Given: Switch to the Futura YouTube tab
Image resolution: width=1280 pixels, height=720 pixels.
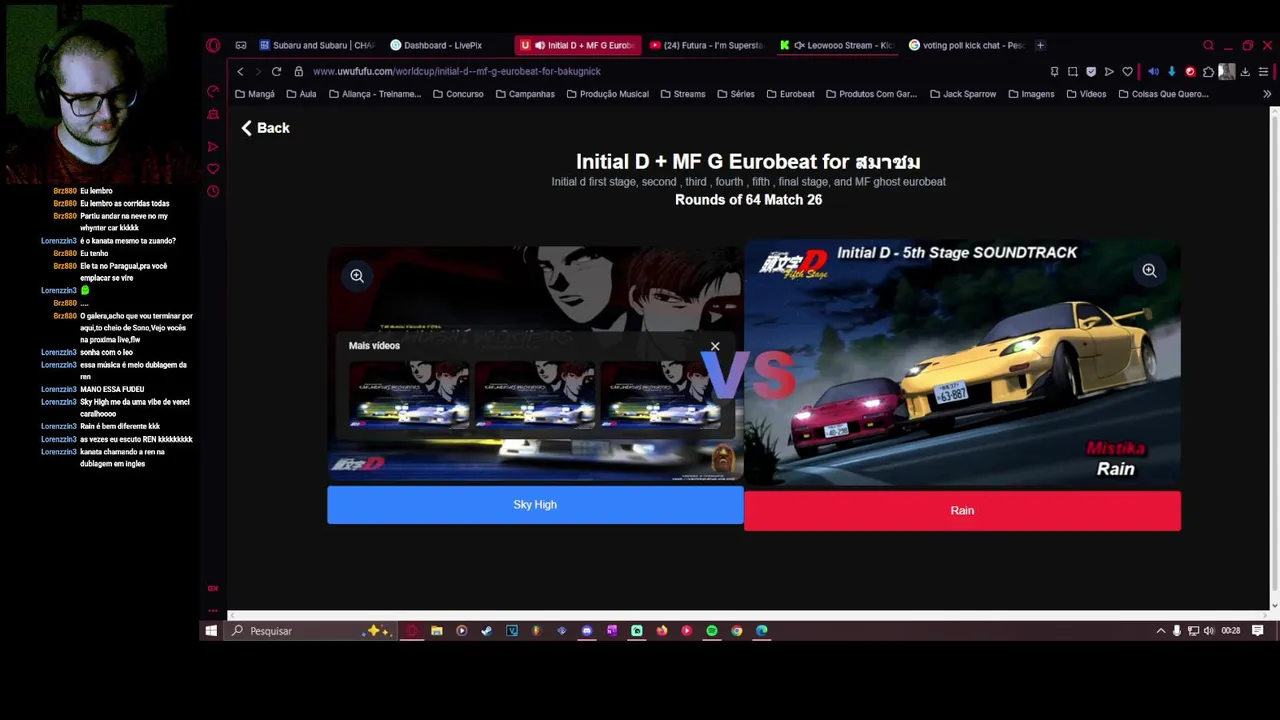Looking at the screenshot, I should (707, 45).
